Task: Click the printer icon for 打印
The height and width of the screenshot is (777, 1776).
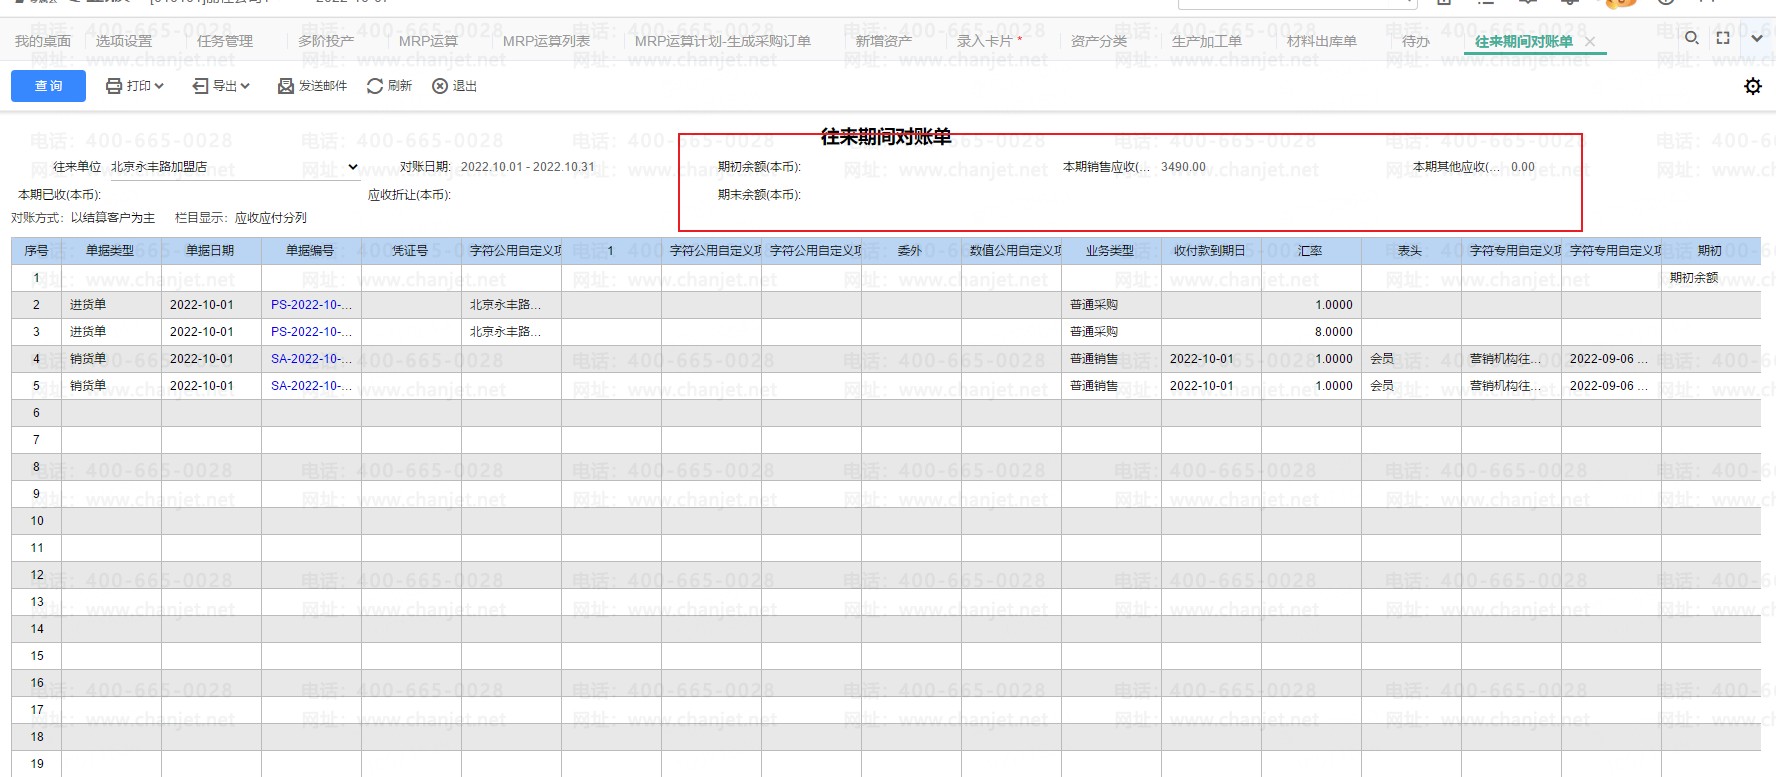Action: tap(114, 86)
